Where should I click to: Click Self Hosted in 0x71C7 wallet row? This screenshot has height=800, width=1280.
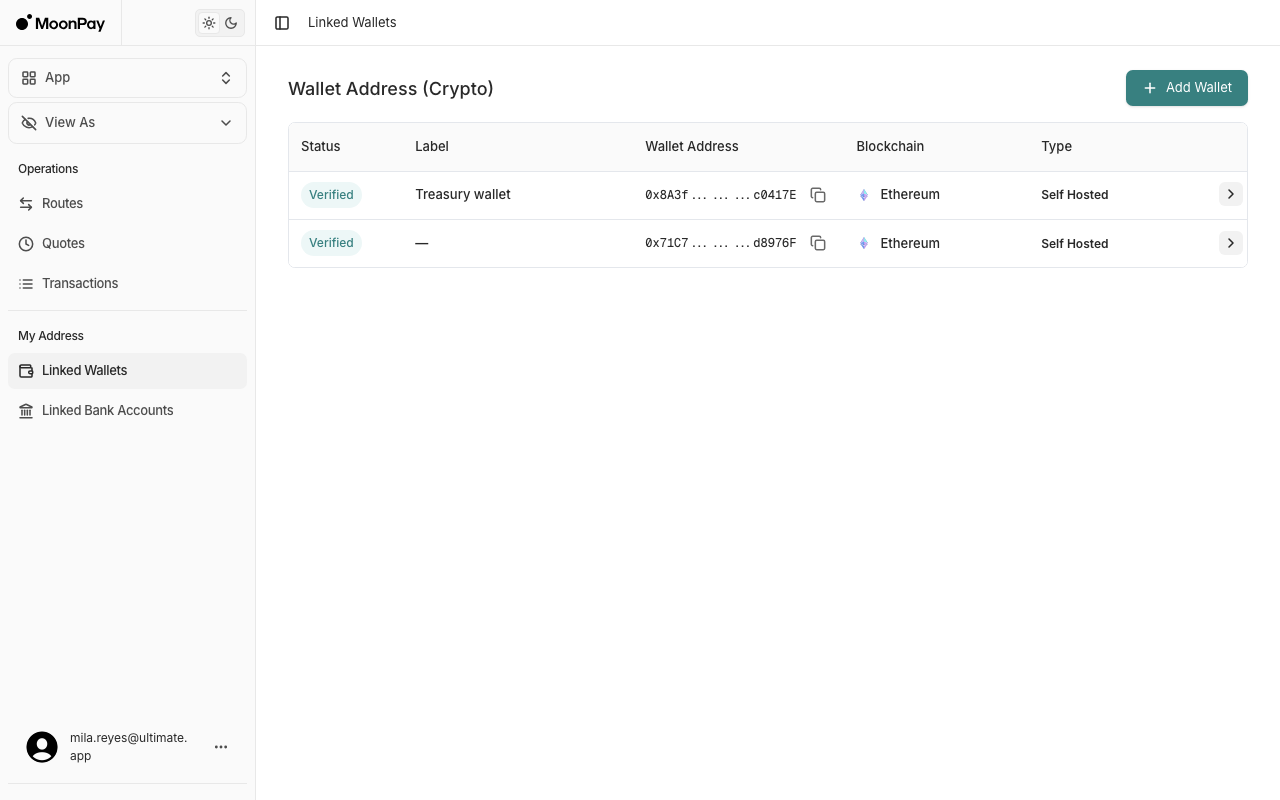click(1075, 244)
